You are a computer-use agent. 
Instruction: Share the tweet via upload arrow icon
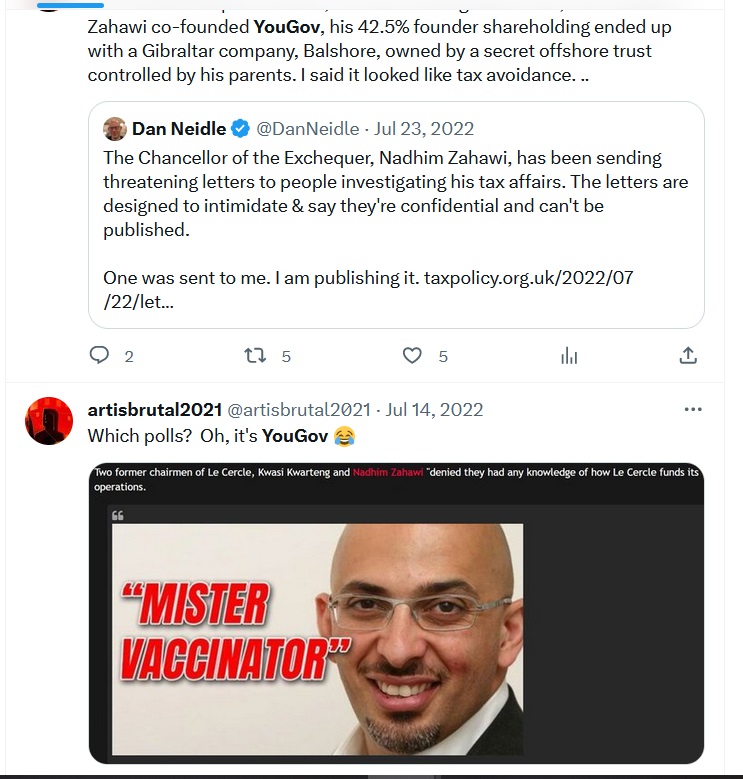688,356
